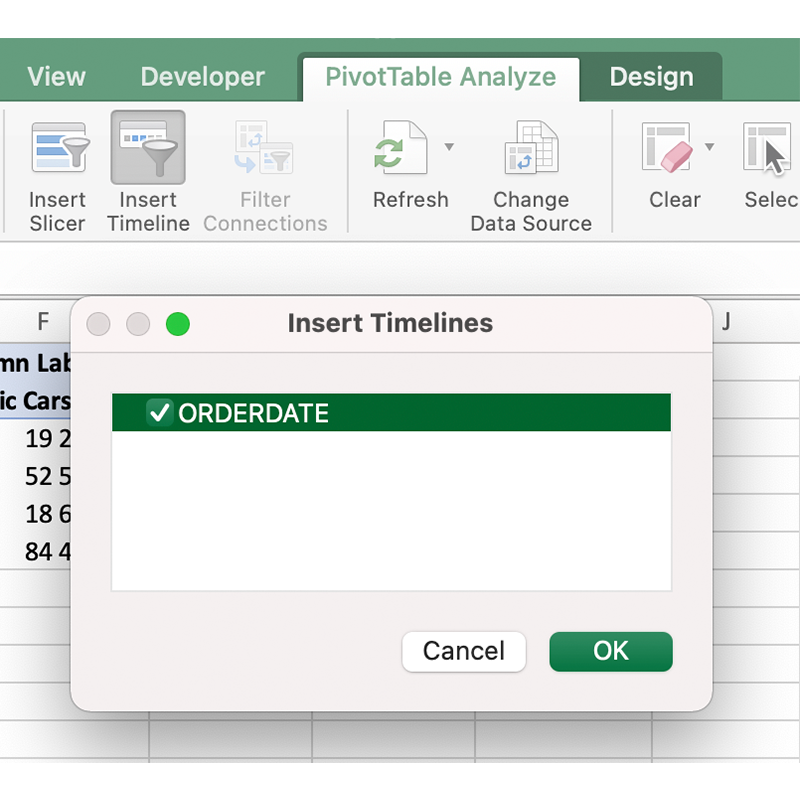Click the Change Data Source icon
Screen dimensions: 800x800
pos(530,150)
